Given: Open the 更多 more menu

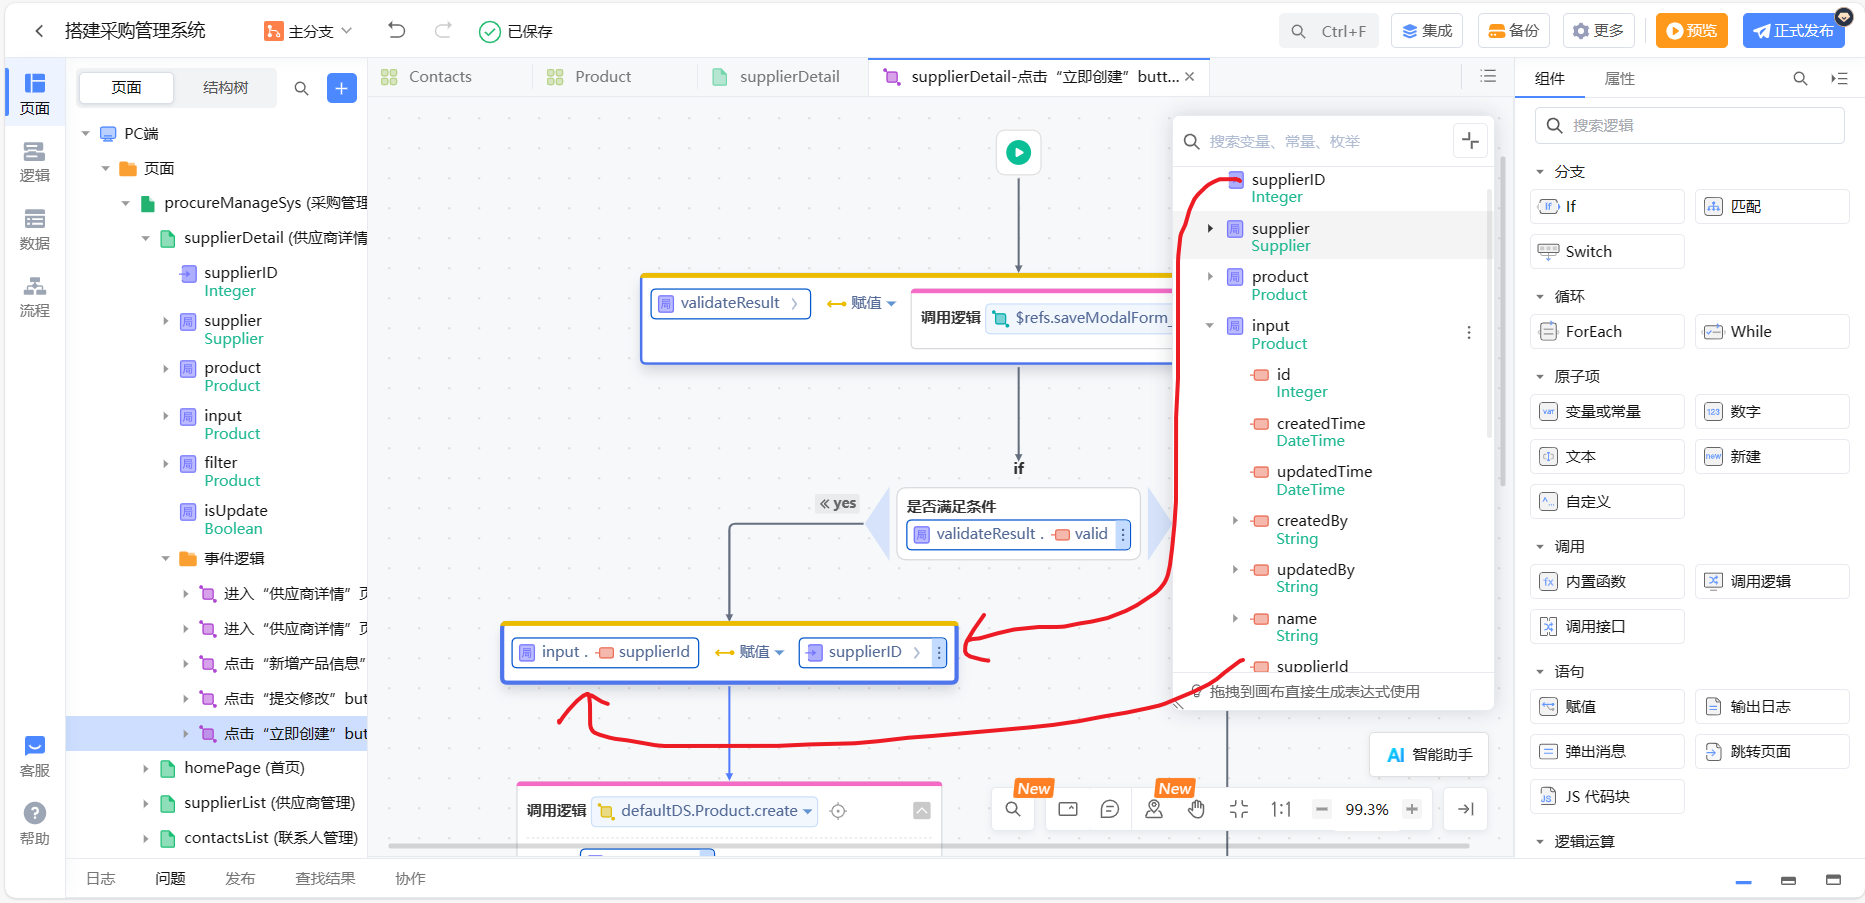Looking at the screenshot, I should pyautogui.click(x=1599, y=31).
